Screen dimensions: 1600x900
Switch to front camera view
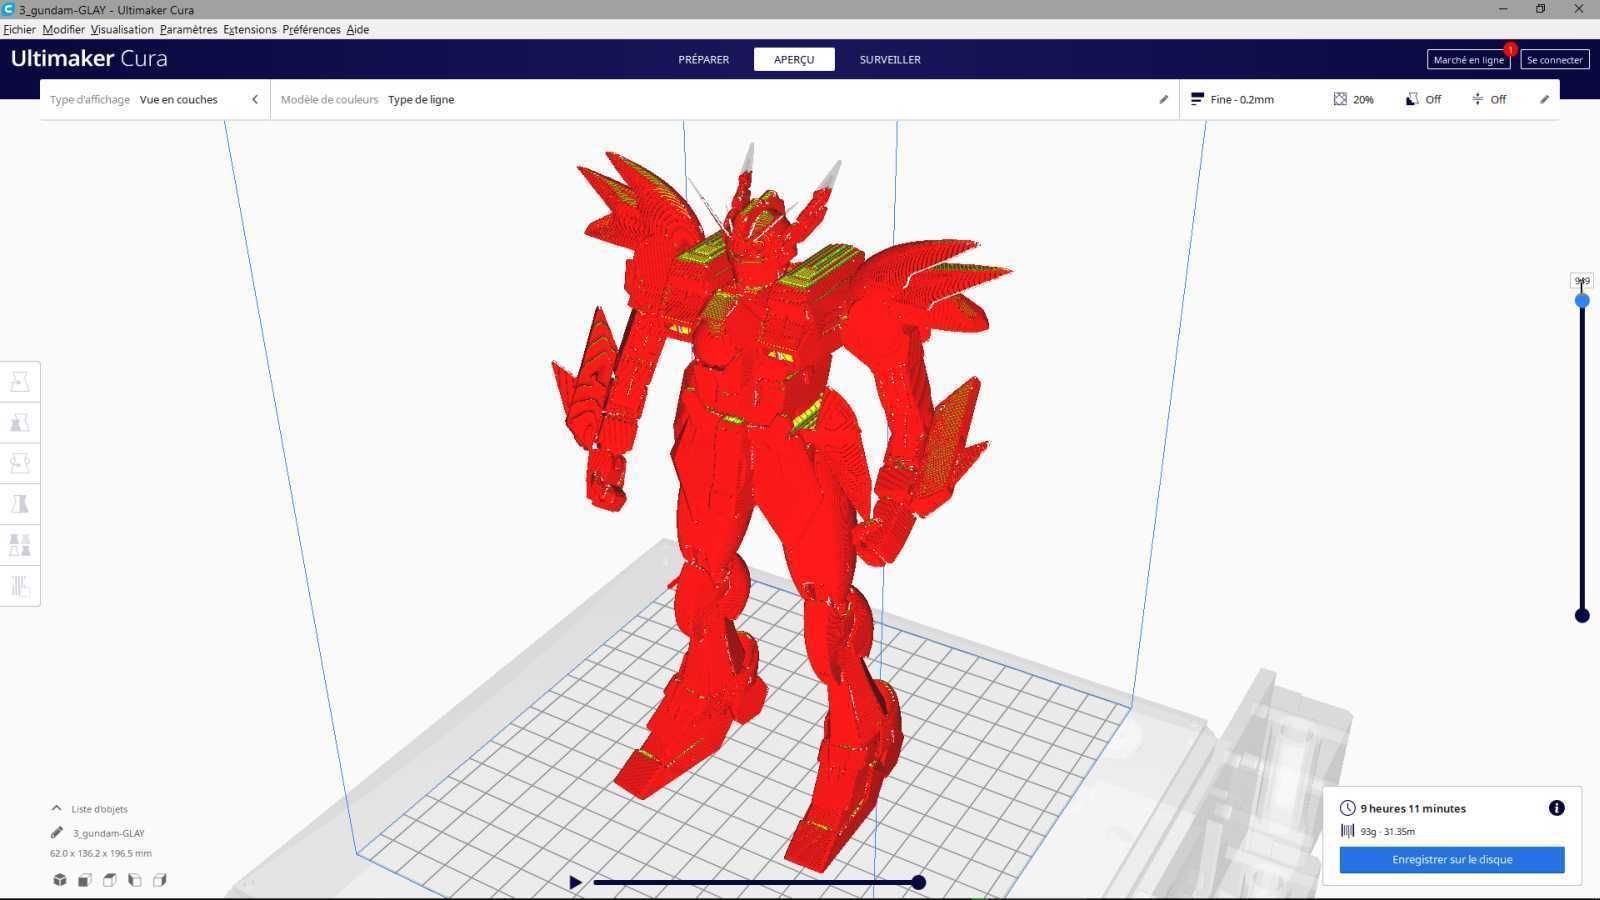85,880
